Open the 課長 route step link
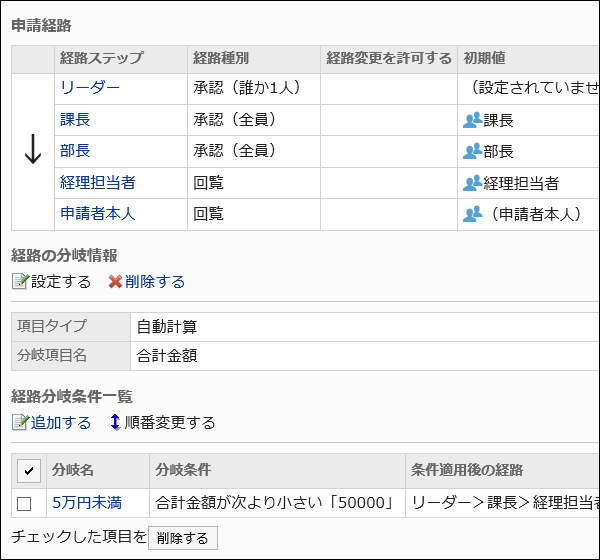The width and height of the screenshot is (600, 560). (75, 119)
